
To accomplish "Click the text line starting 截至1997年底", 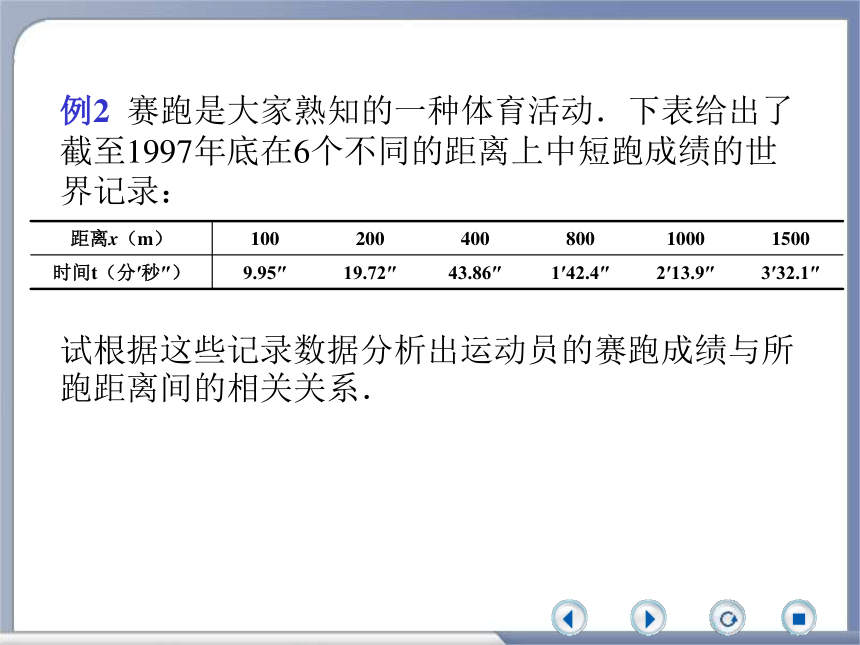I will coord(419,151).
